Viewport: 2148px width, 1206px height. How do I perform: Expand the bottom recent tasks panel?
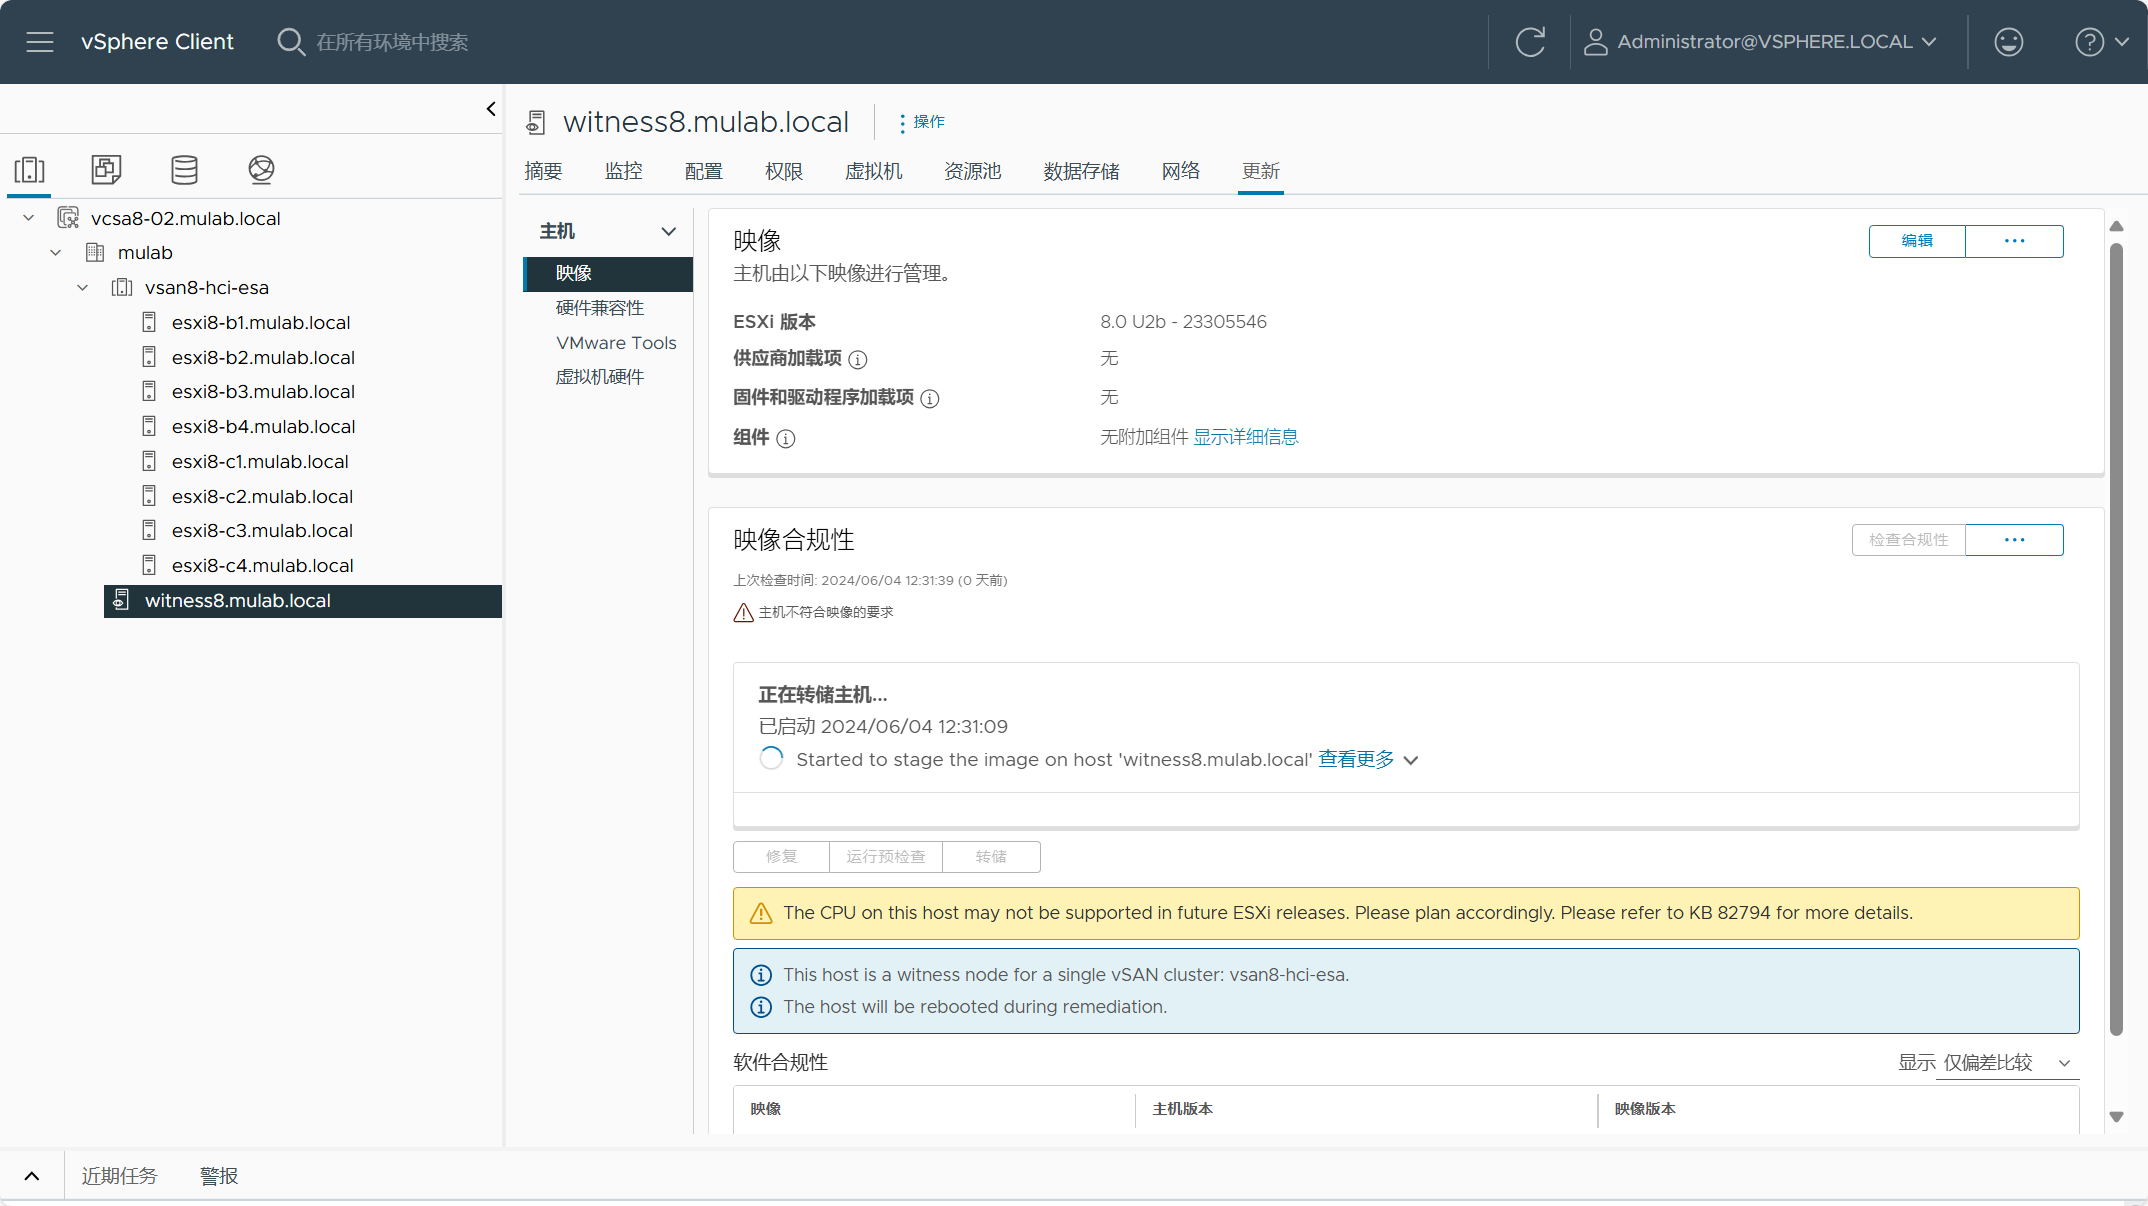[x=32, y=1176]
